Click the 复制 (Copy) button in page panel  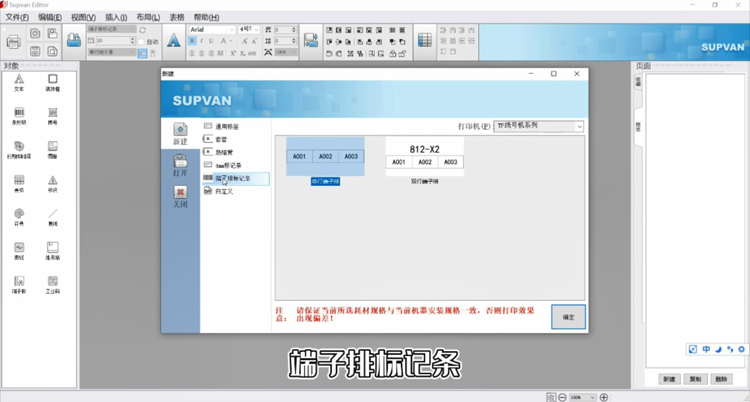coord(696,380)
